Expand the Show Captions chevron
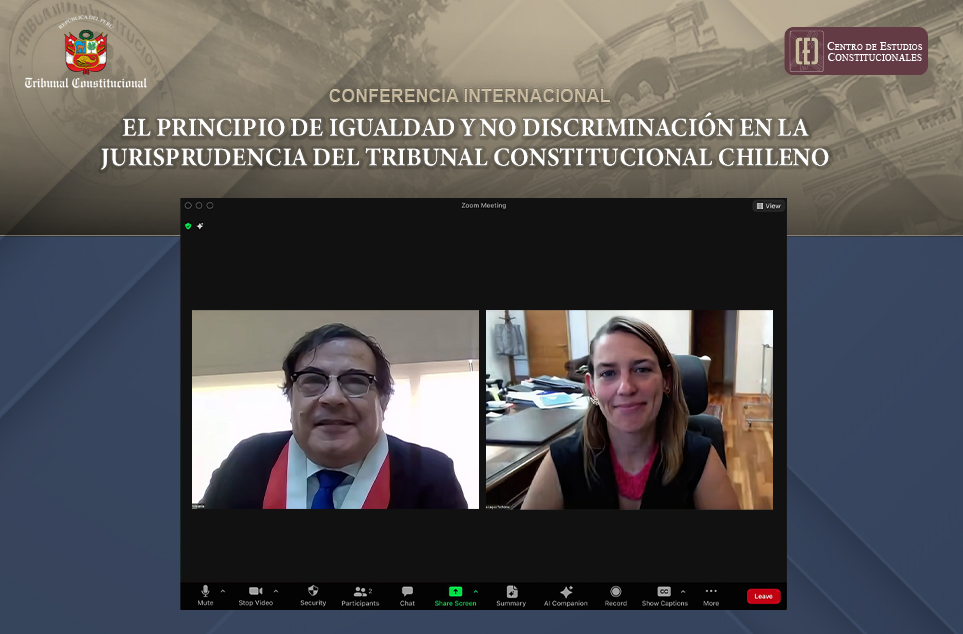963x634 pixels. tap(681, 591)
